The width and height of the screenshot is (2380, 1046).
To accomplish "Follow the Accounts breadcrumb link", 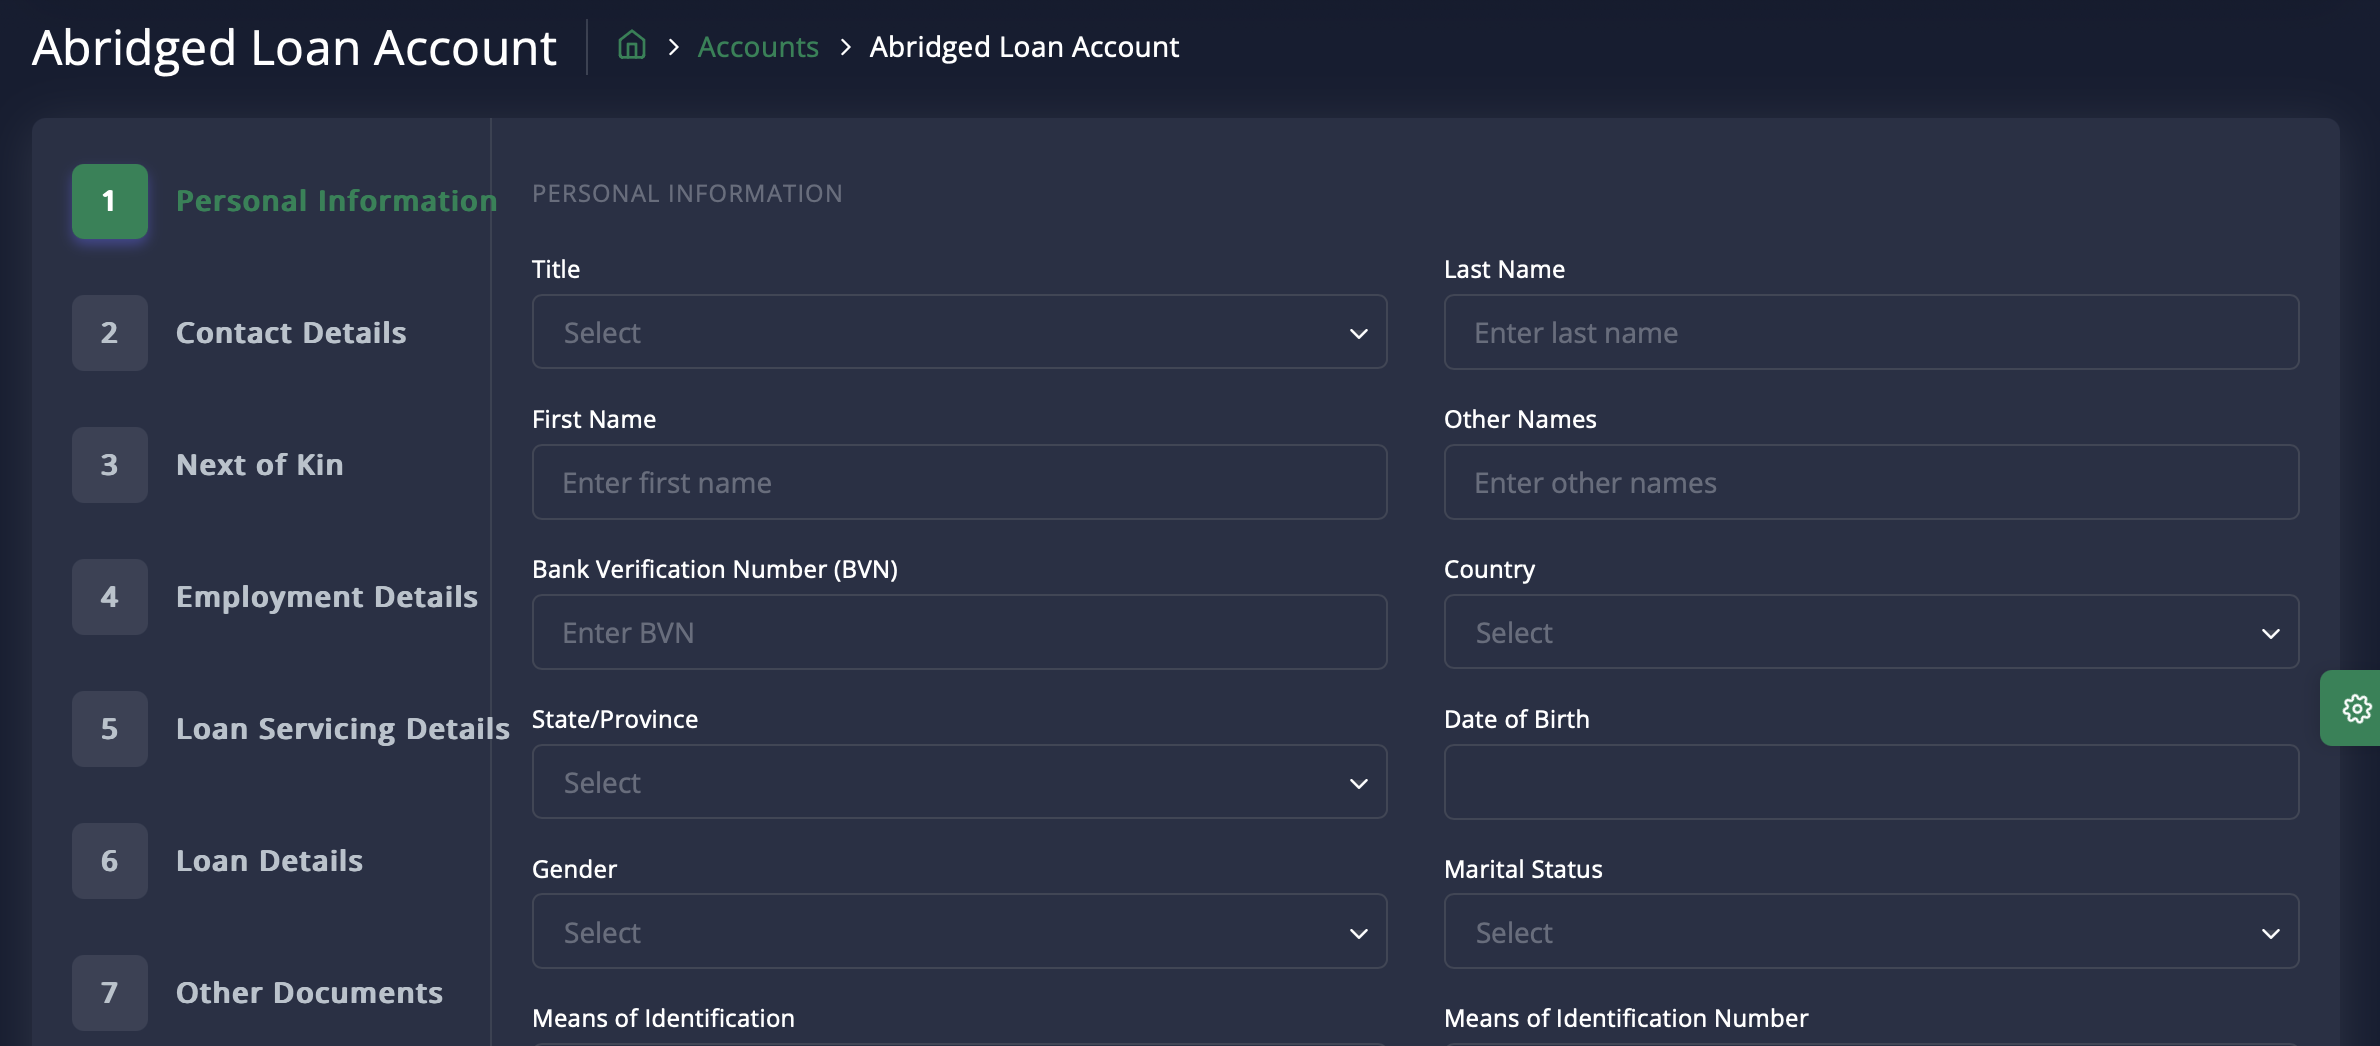I will point(757,47).
